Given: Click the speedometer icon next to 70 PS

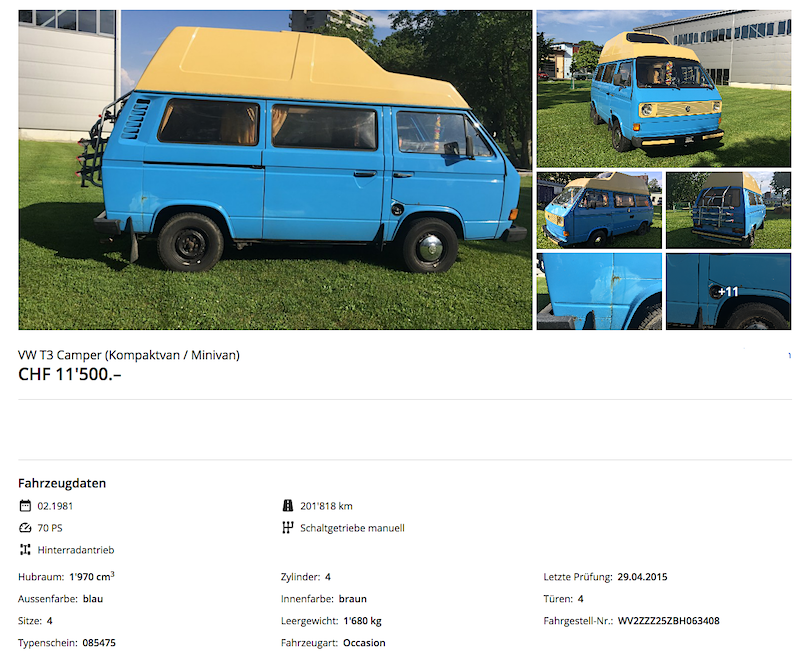Looking at the screenshot, I should click(x=25, y=528).
